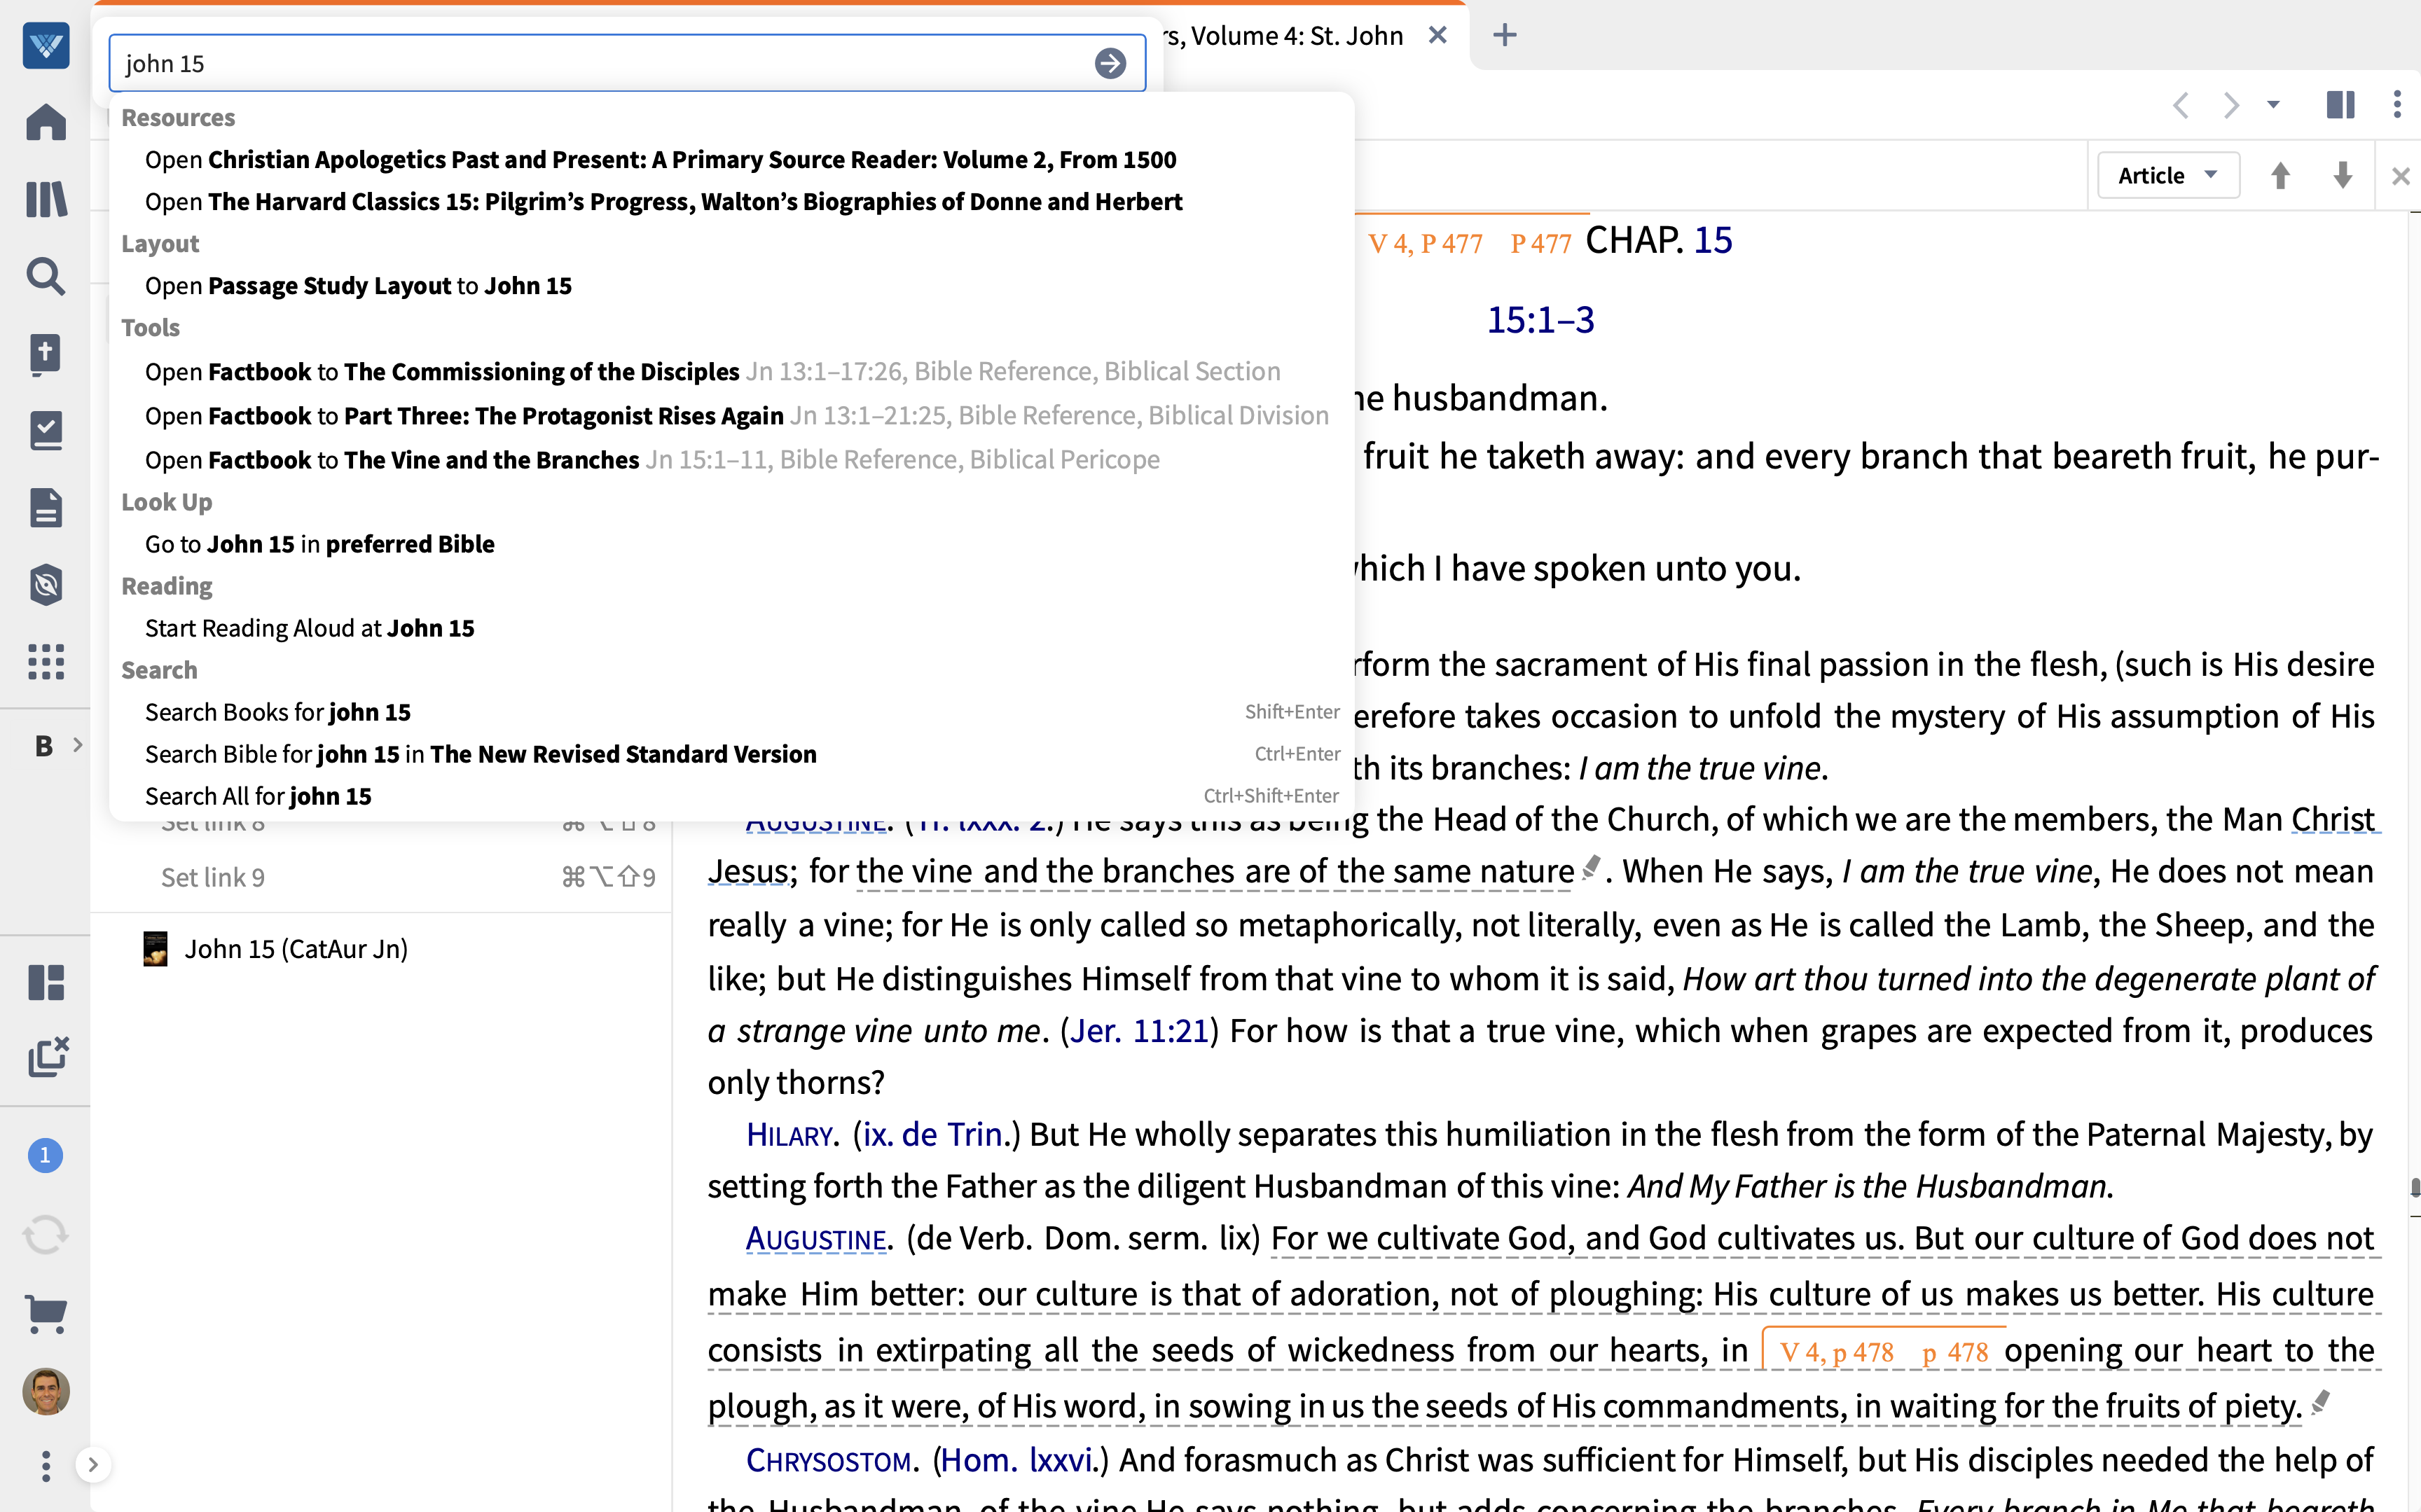The image size is (2421, 1512).
Task: Select John 15 (CatAur Jn) item
Action: click(295, 948)
